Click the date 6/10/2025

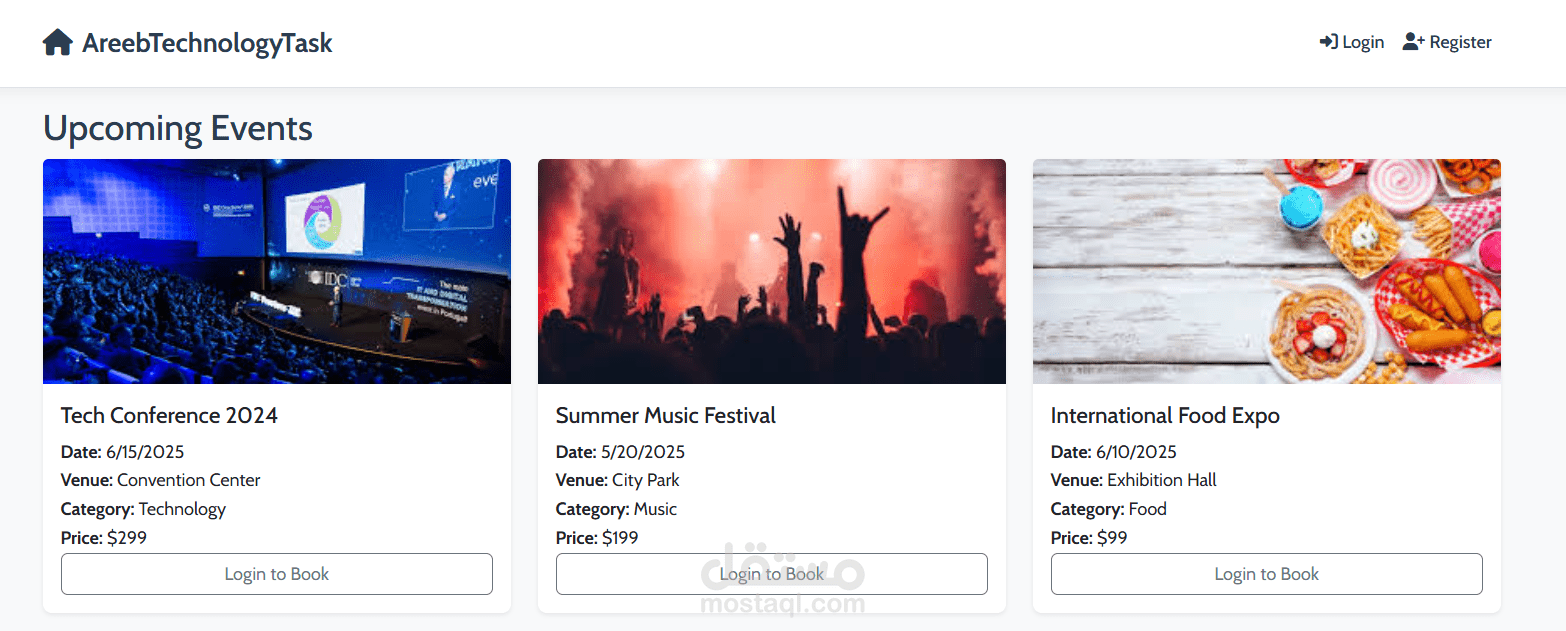point(1136,452)
